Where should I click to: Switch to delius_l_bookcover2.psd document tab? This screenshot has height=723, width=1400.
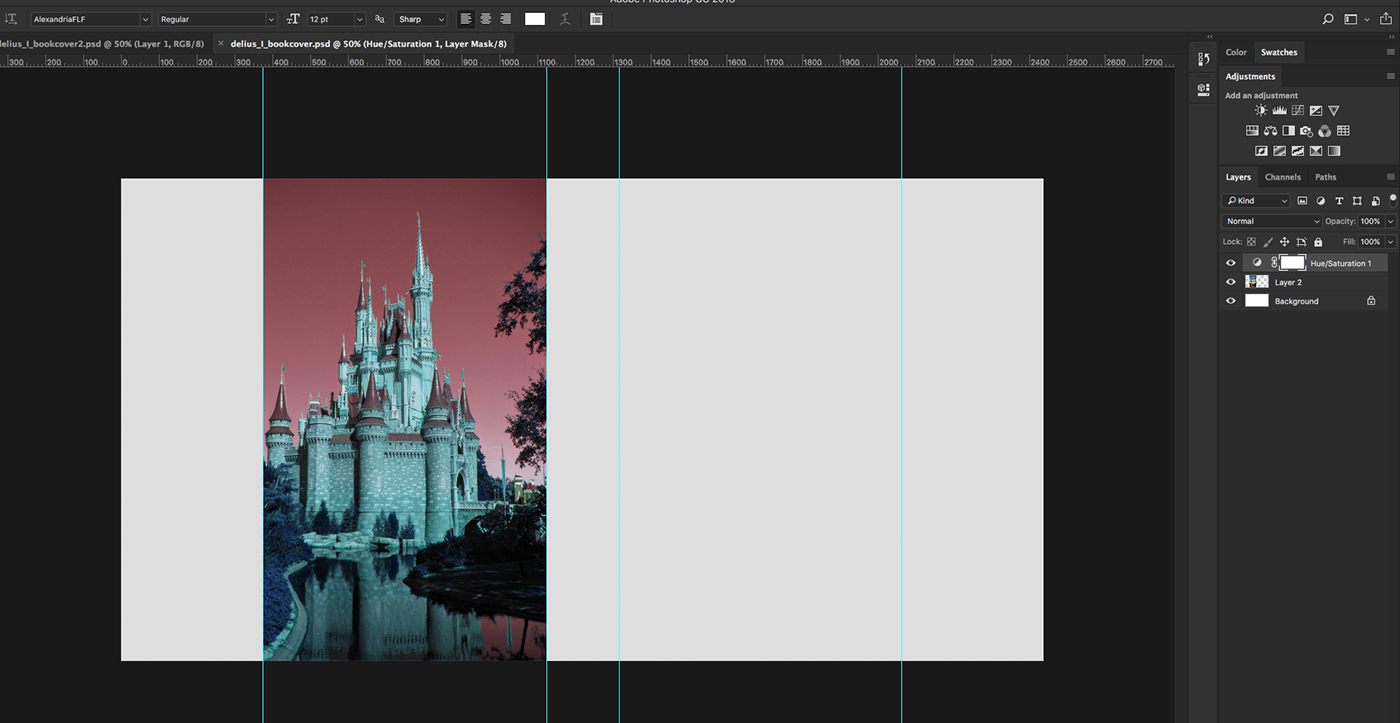[x=101, y=44]
